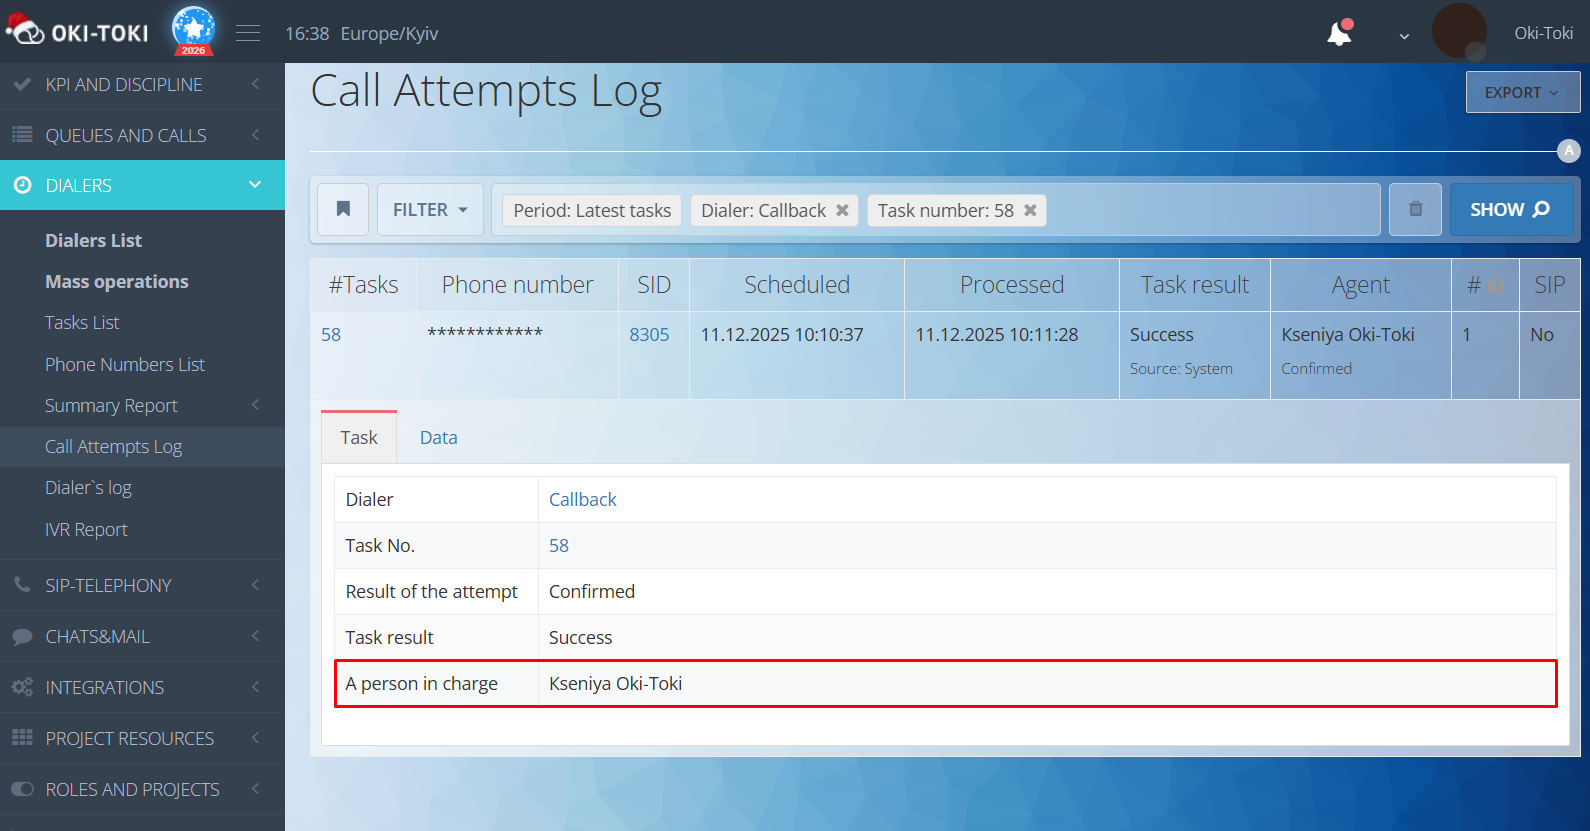The width and height of the screenshot is (1590, 831).
Task: Click the OKI-TOKI logo
Action: pyautogui.click(x=80, y=32)
